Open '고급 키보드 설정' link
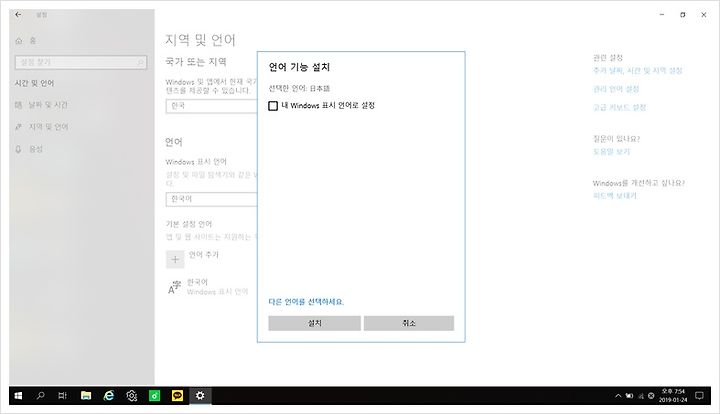 [619, 107]
